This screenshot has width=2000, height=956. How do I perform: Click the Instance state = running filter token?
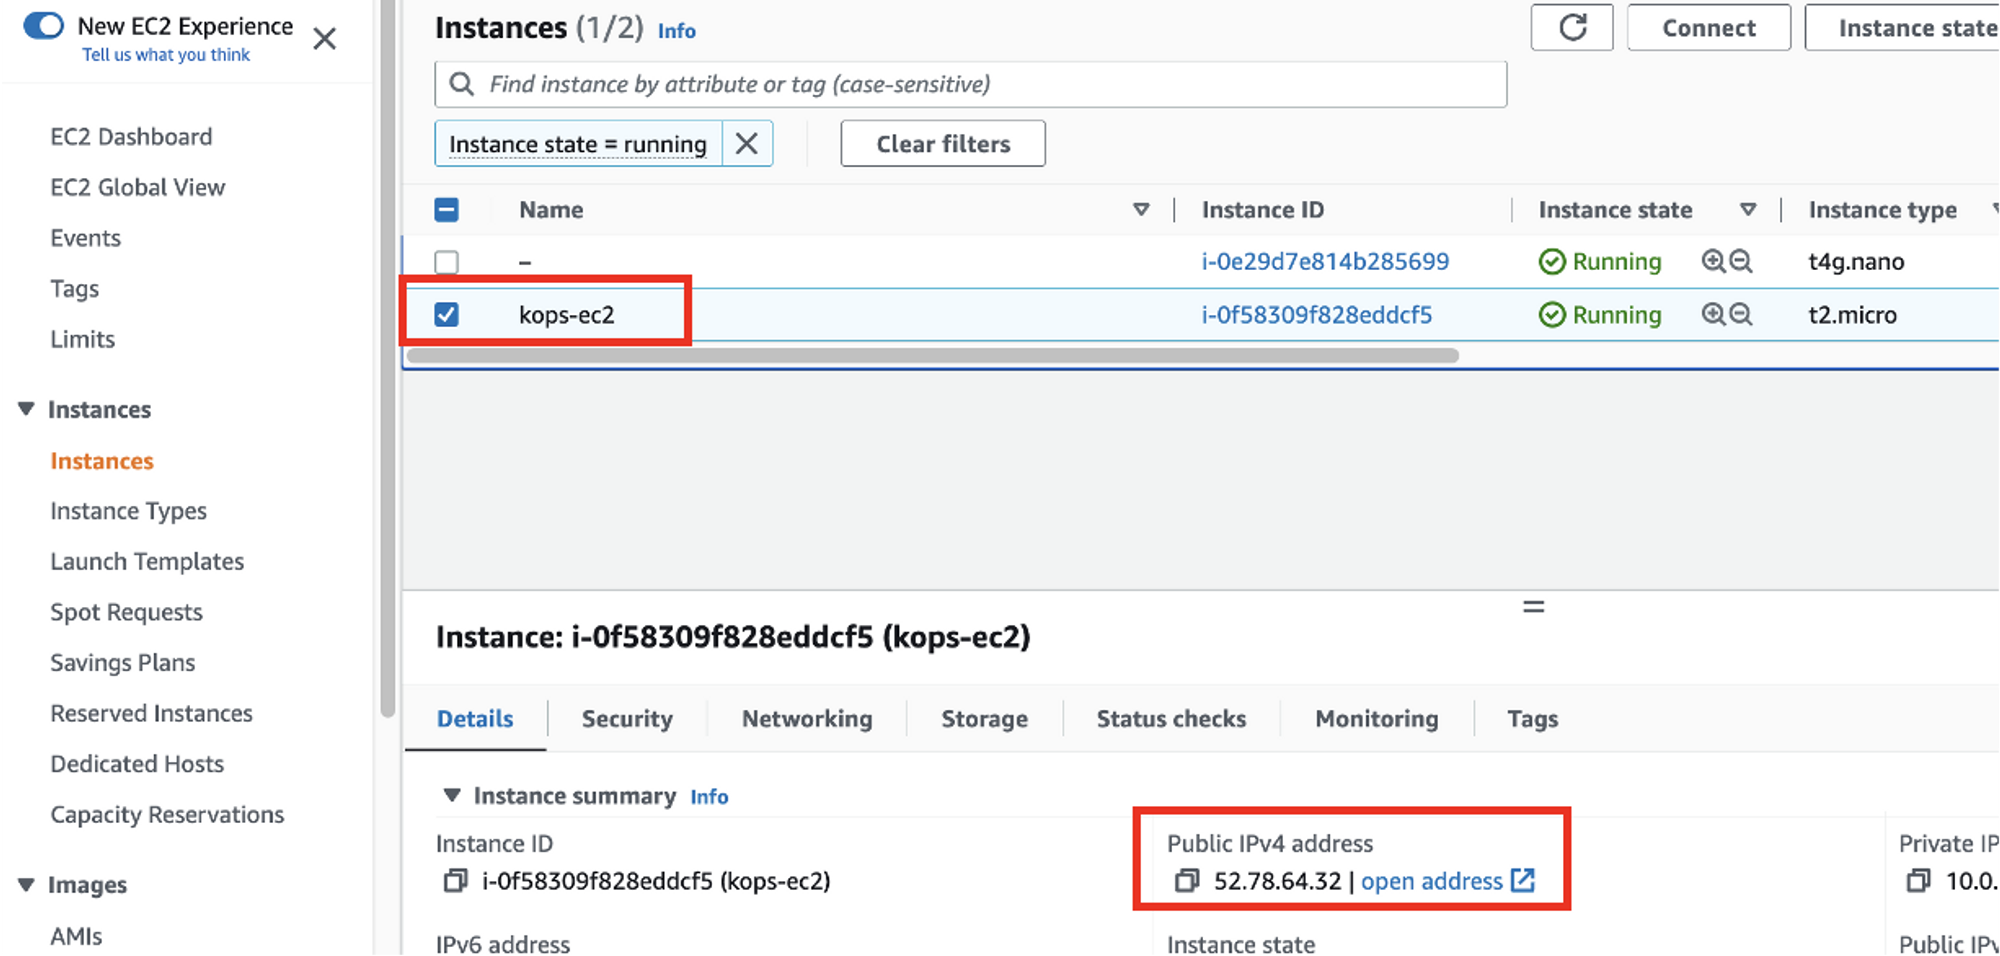578,144
